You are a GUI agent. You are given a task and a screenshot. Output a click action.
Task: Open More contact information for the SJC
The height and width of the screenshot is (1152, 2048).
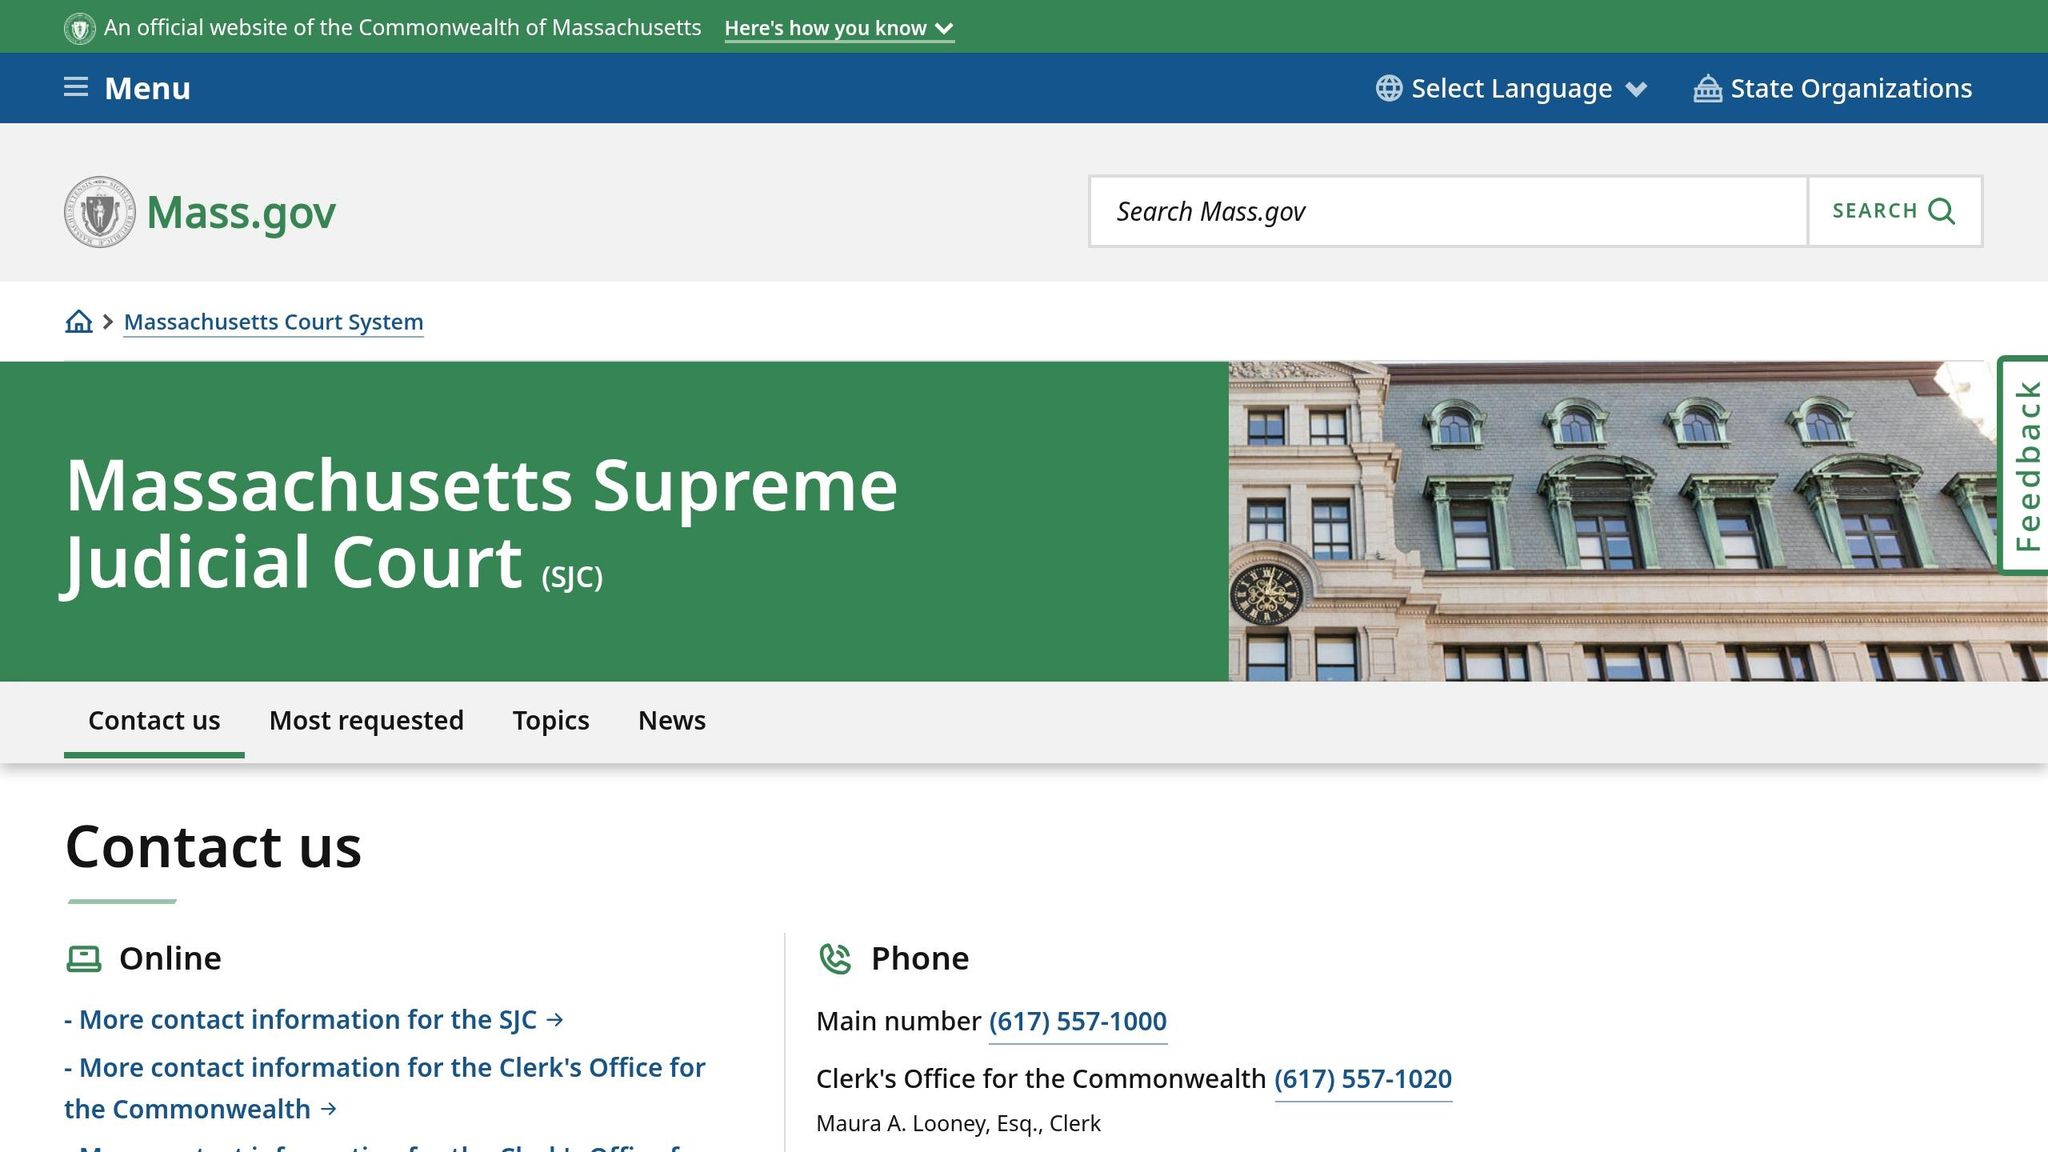[310, 1019]
